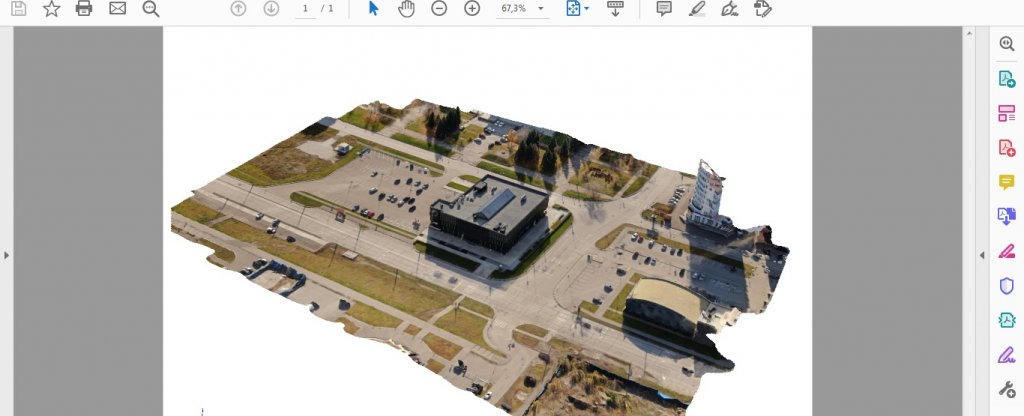Open the Sign document pen tool
Screen dimensions: 1024x416
(729, 8)
